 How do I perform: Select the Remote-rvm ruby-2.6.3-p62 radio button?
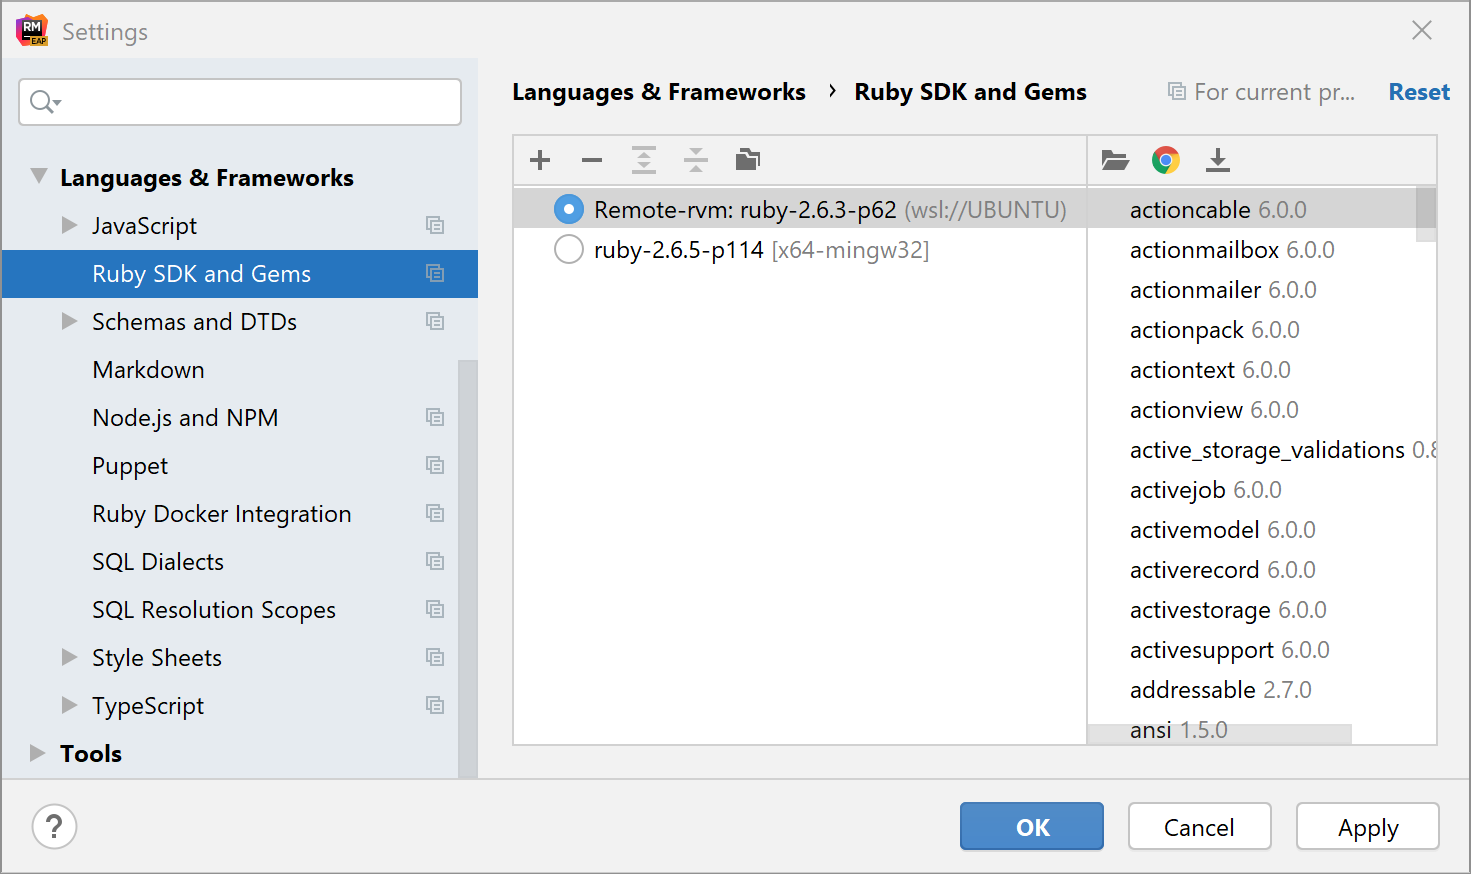click(568, 209)
